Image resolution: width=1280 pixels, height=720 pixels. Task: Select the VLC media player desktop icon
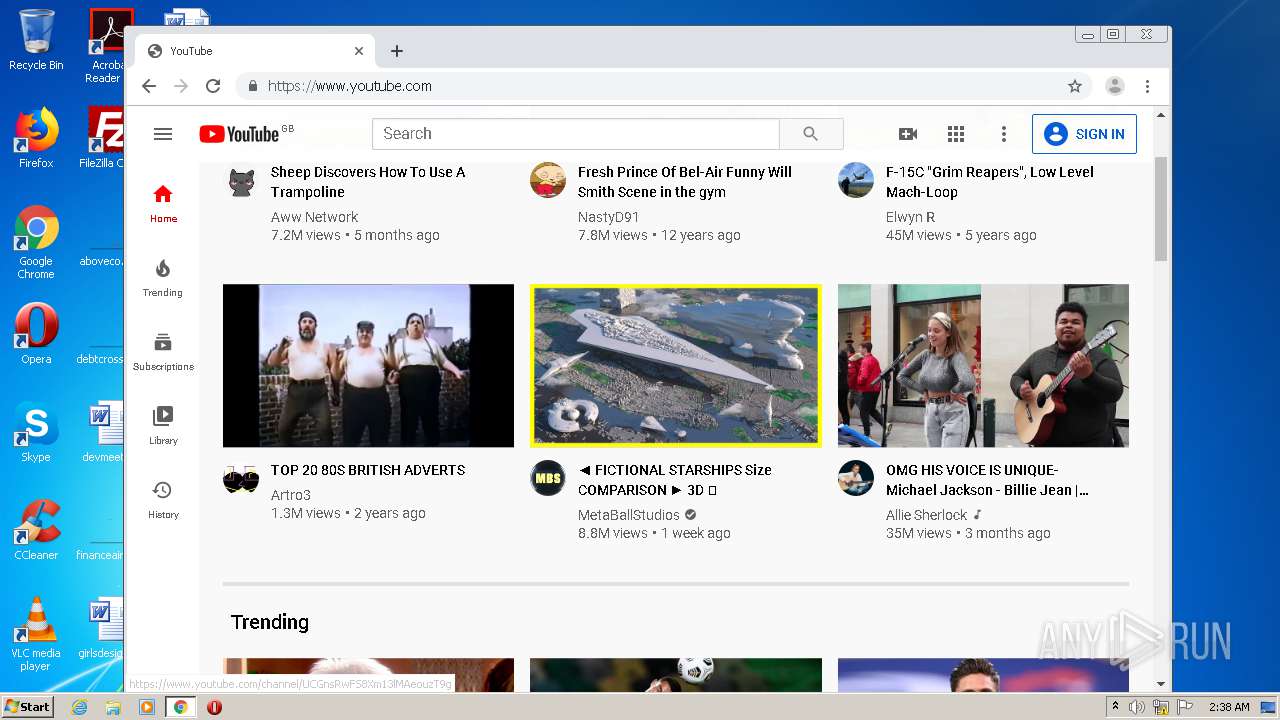(x=36, y=634)
